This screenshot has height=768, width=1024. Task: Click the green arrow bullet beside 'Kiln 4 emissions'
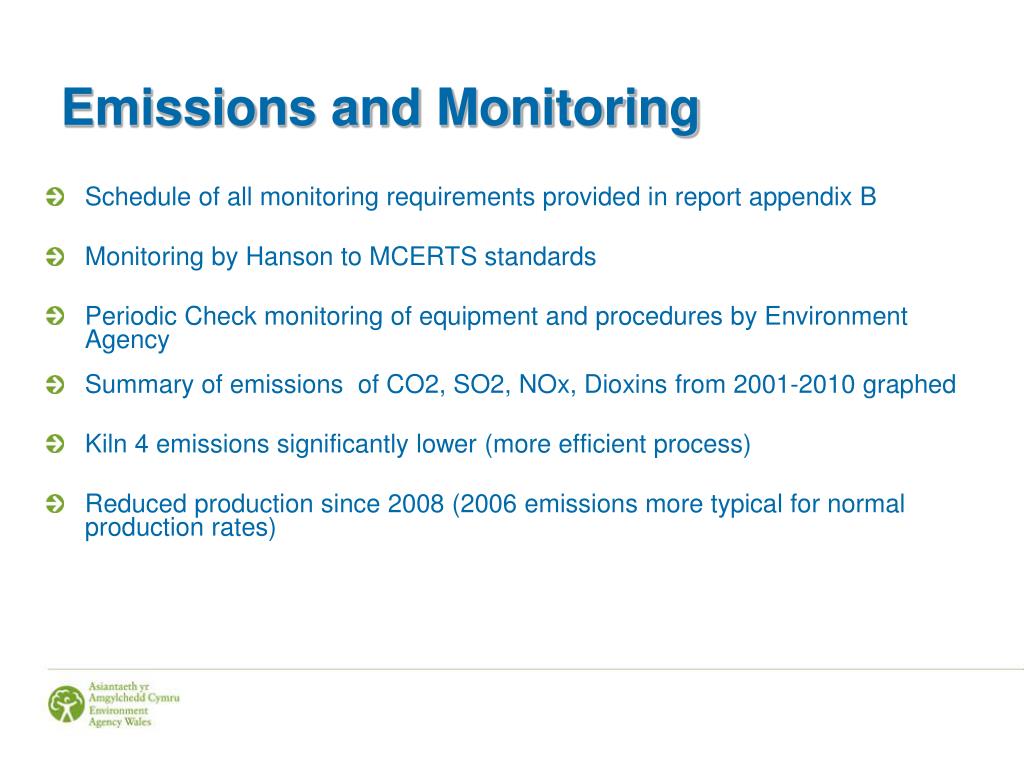[x=56, y=444]
